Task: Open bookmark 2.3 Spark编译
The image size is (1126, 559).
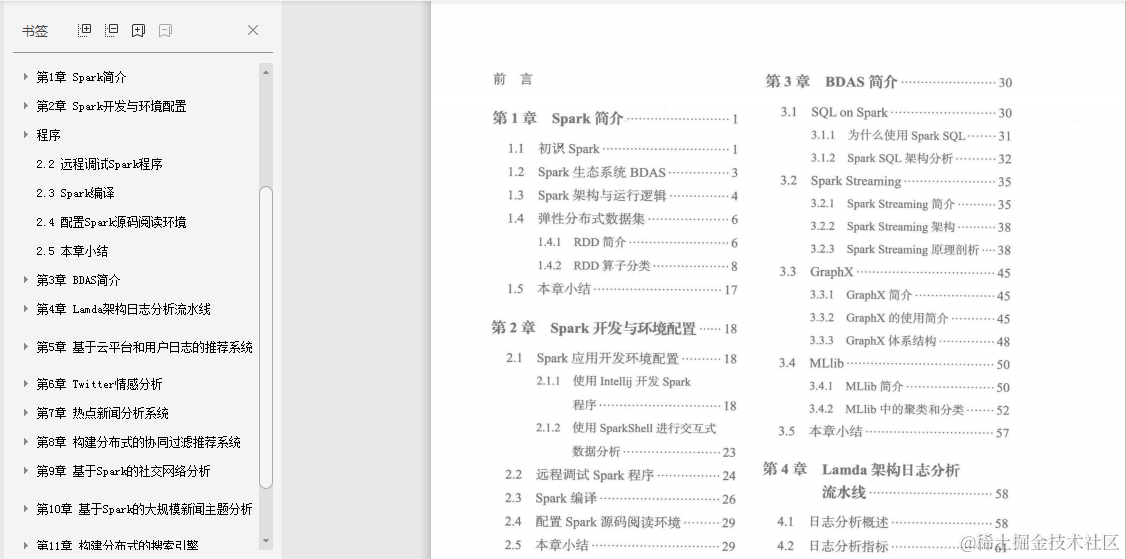Action: pyautogui.click(x=75, y=193)
